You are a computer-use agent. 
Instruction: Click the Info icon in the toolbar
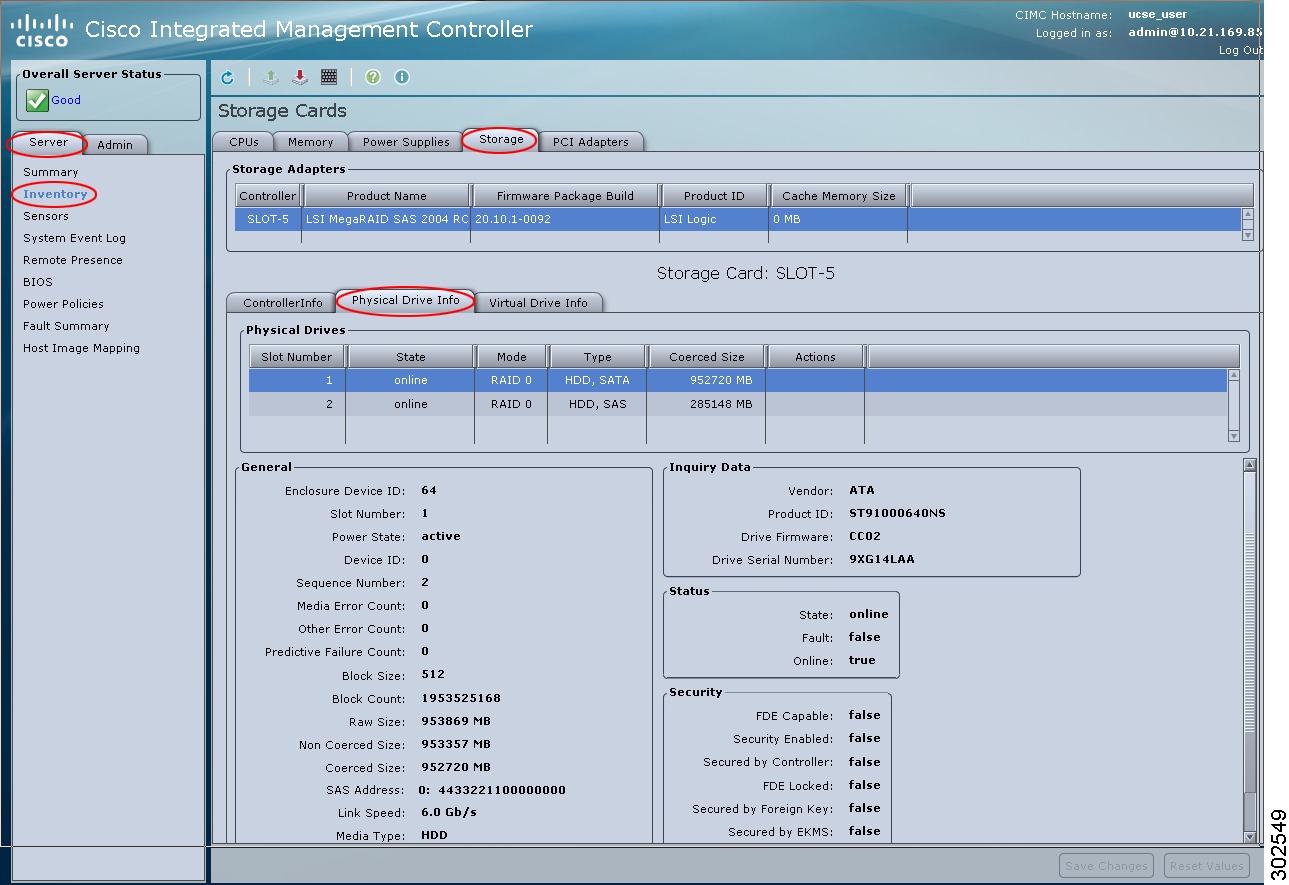coord(401,77)
